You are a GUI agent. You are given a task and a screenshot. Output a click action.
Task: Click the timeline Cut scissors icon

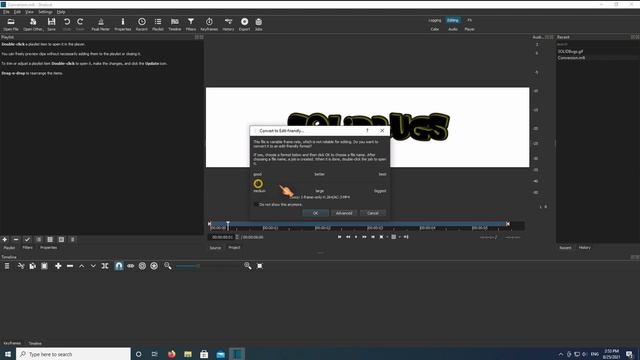pos(21,266)
